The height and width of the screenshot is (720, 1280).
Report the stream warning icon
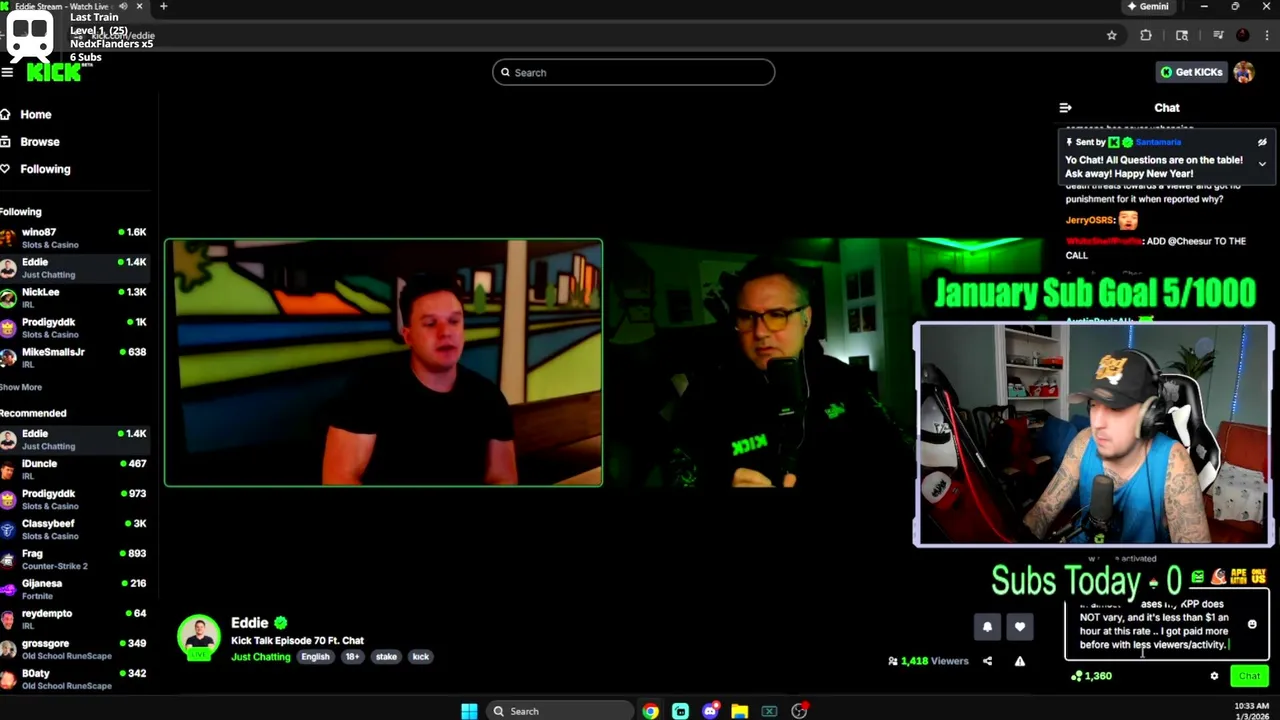(1020, 661)
